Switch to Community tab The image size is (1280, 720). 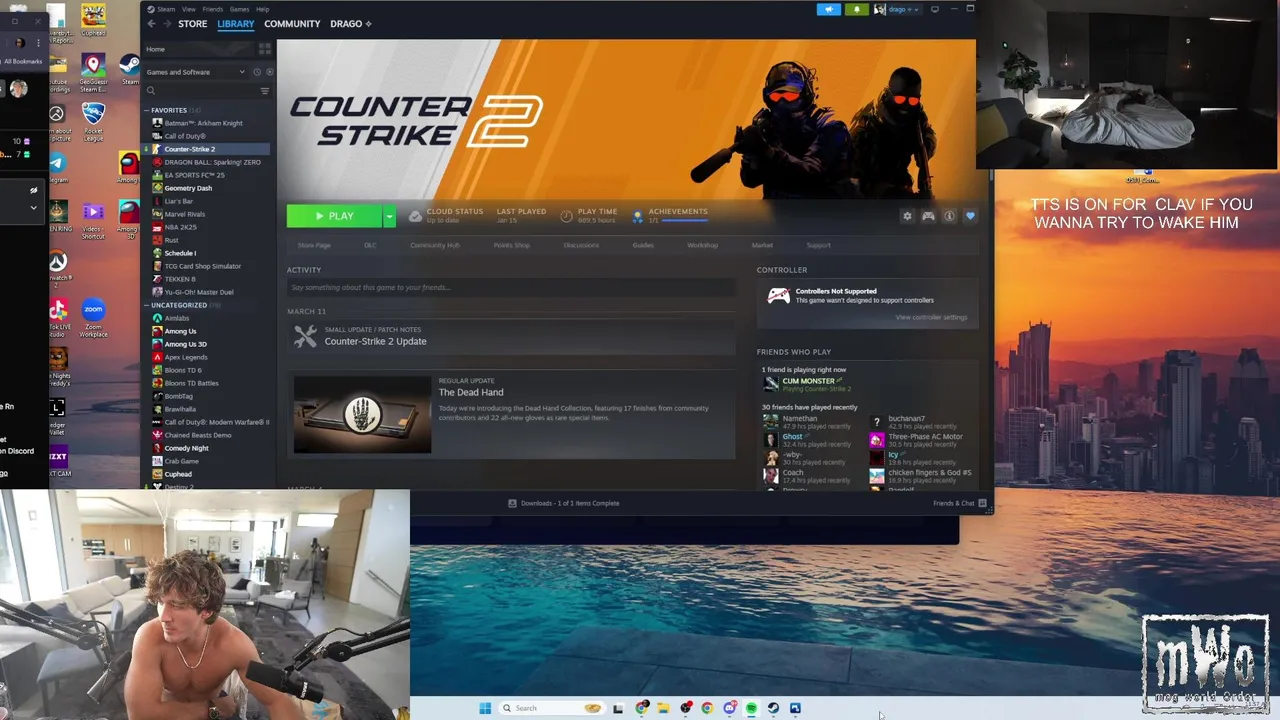click(292, 24)
